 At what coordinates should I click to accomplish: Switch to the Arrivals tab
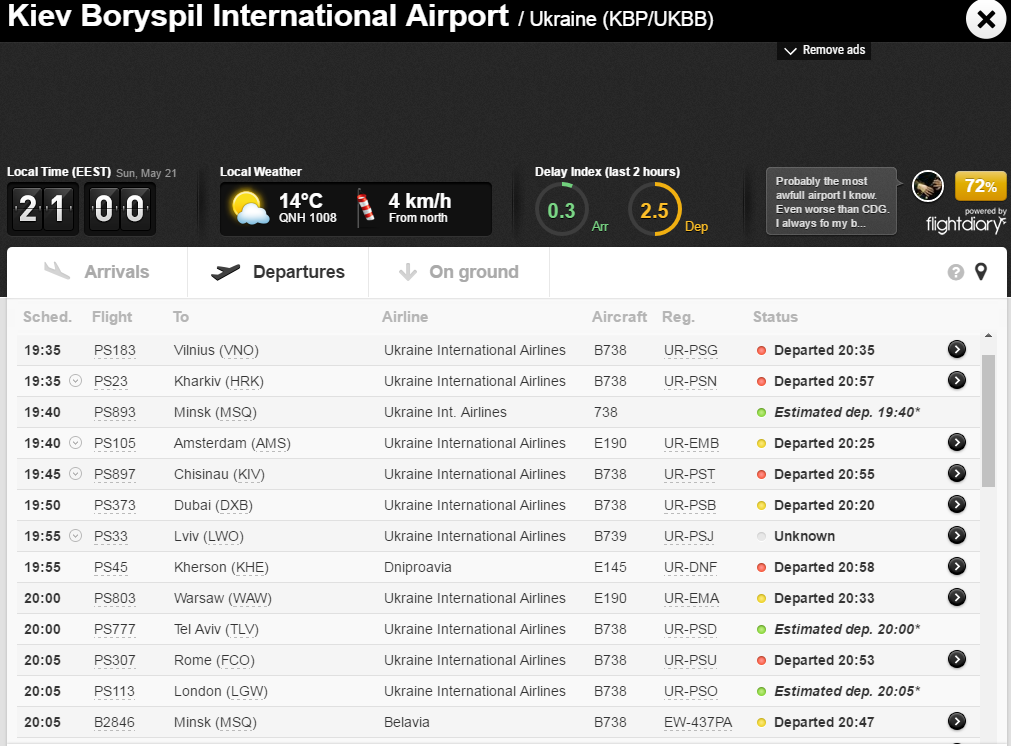98,272
